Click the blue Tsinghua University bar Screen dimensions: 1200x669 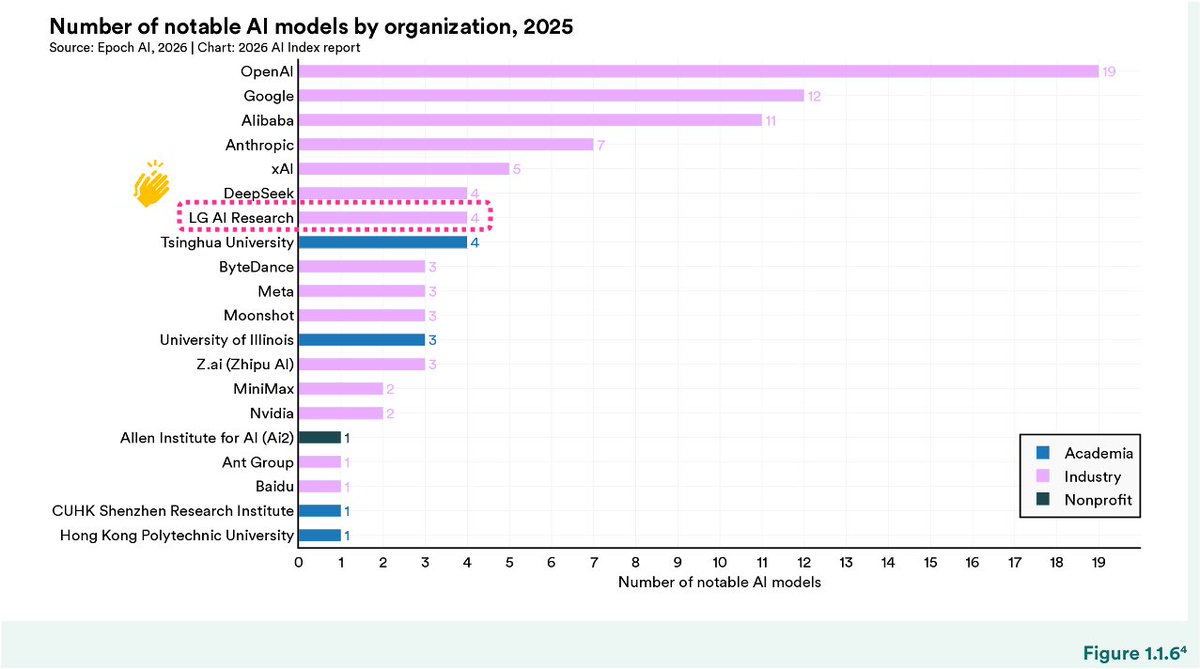coord(383,242)
